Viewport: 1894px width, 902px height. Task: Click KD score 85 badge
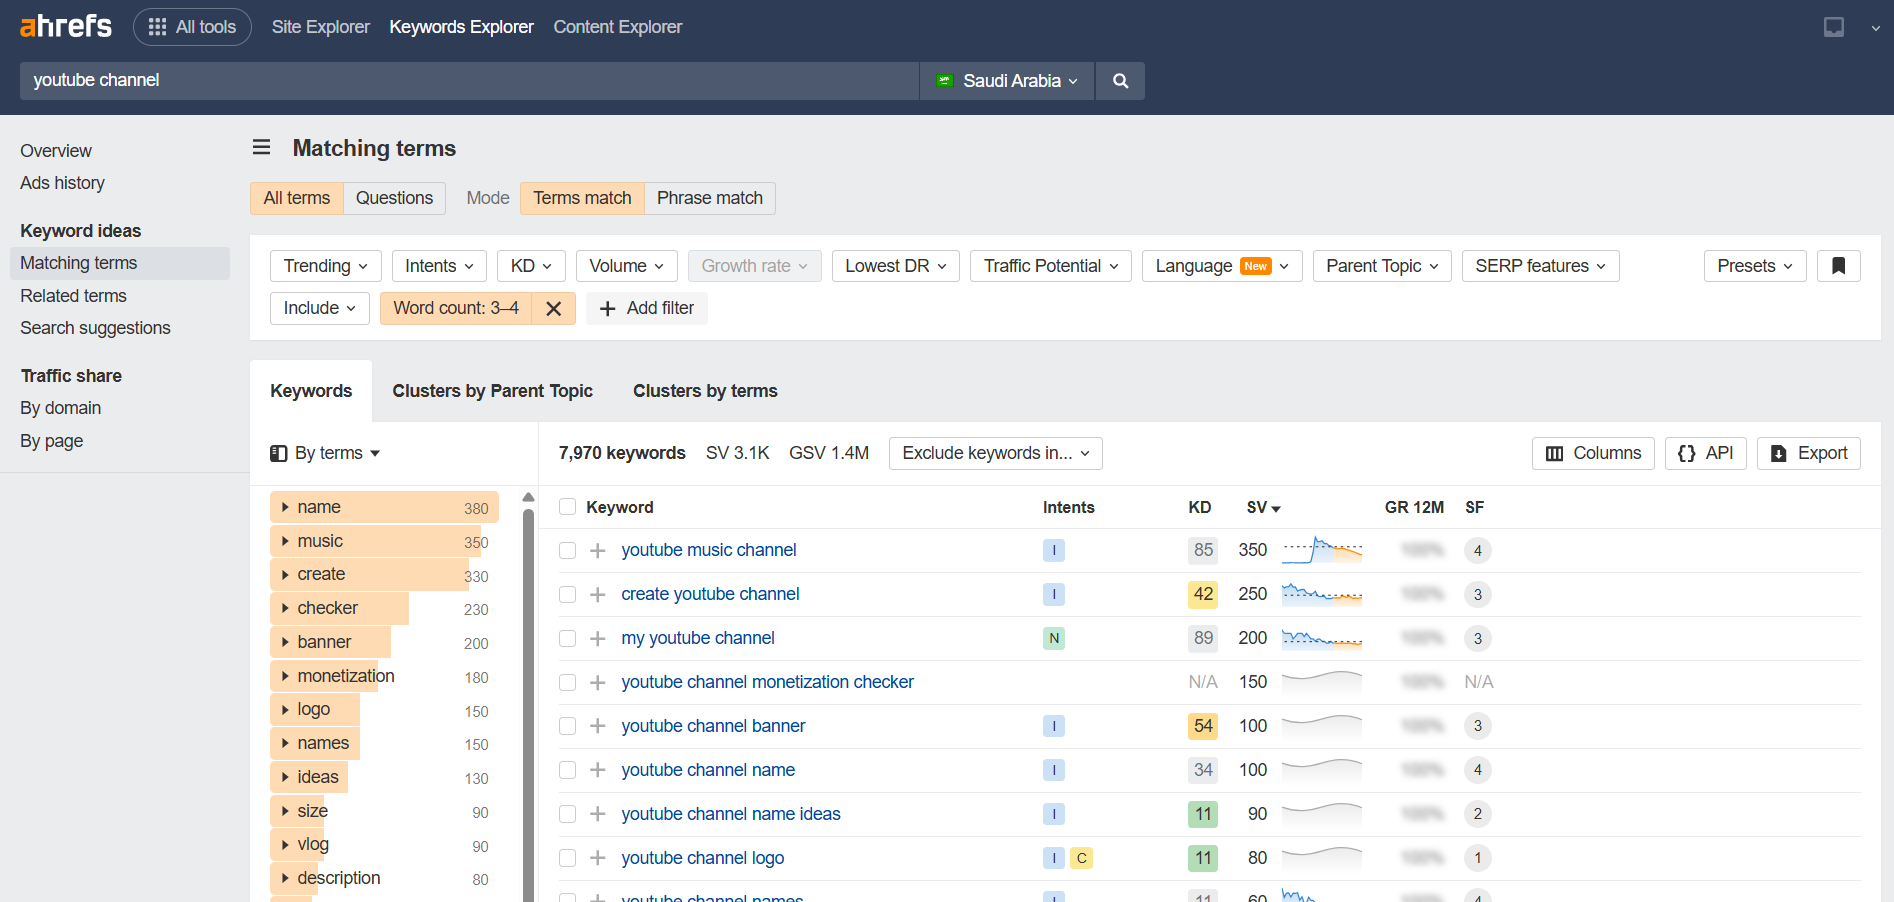click(x=1203, y=551)
